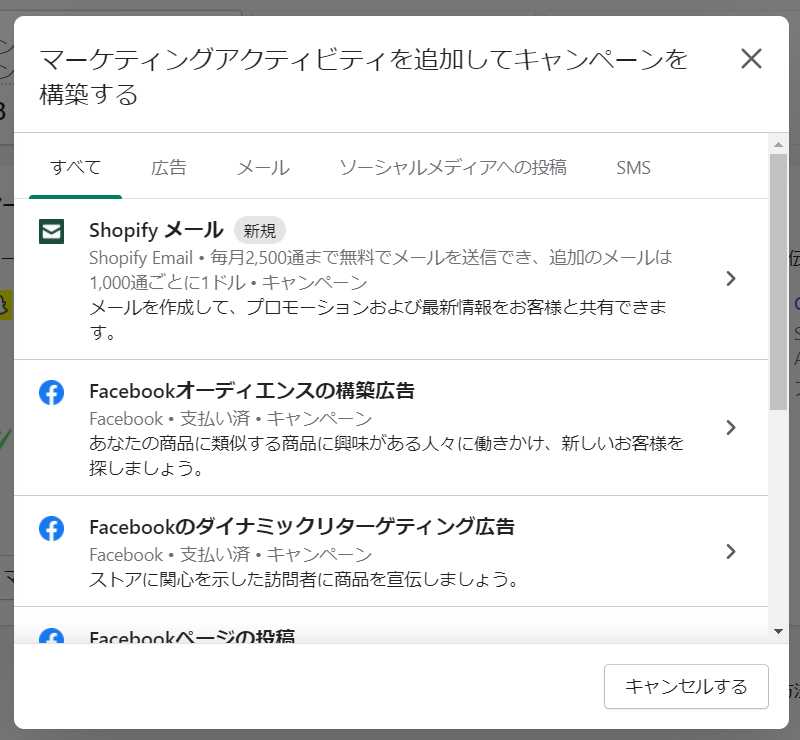800x740 pixels.
Task: Click the scrollbar up arrow
Action: tap(779, 145)
